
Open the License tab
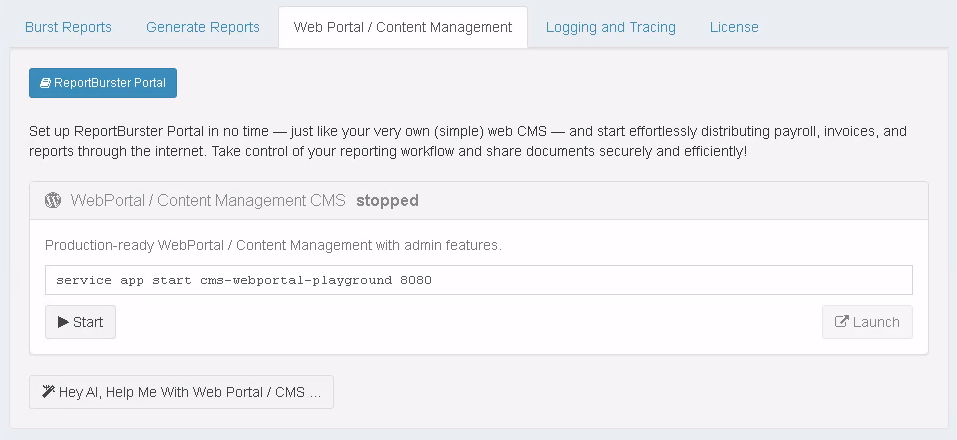(x=734, y=27)
